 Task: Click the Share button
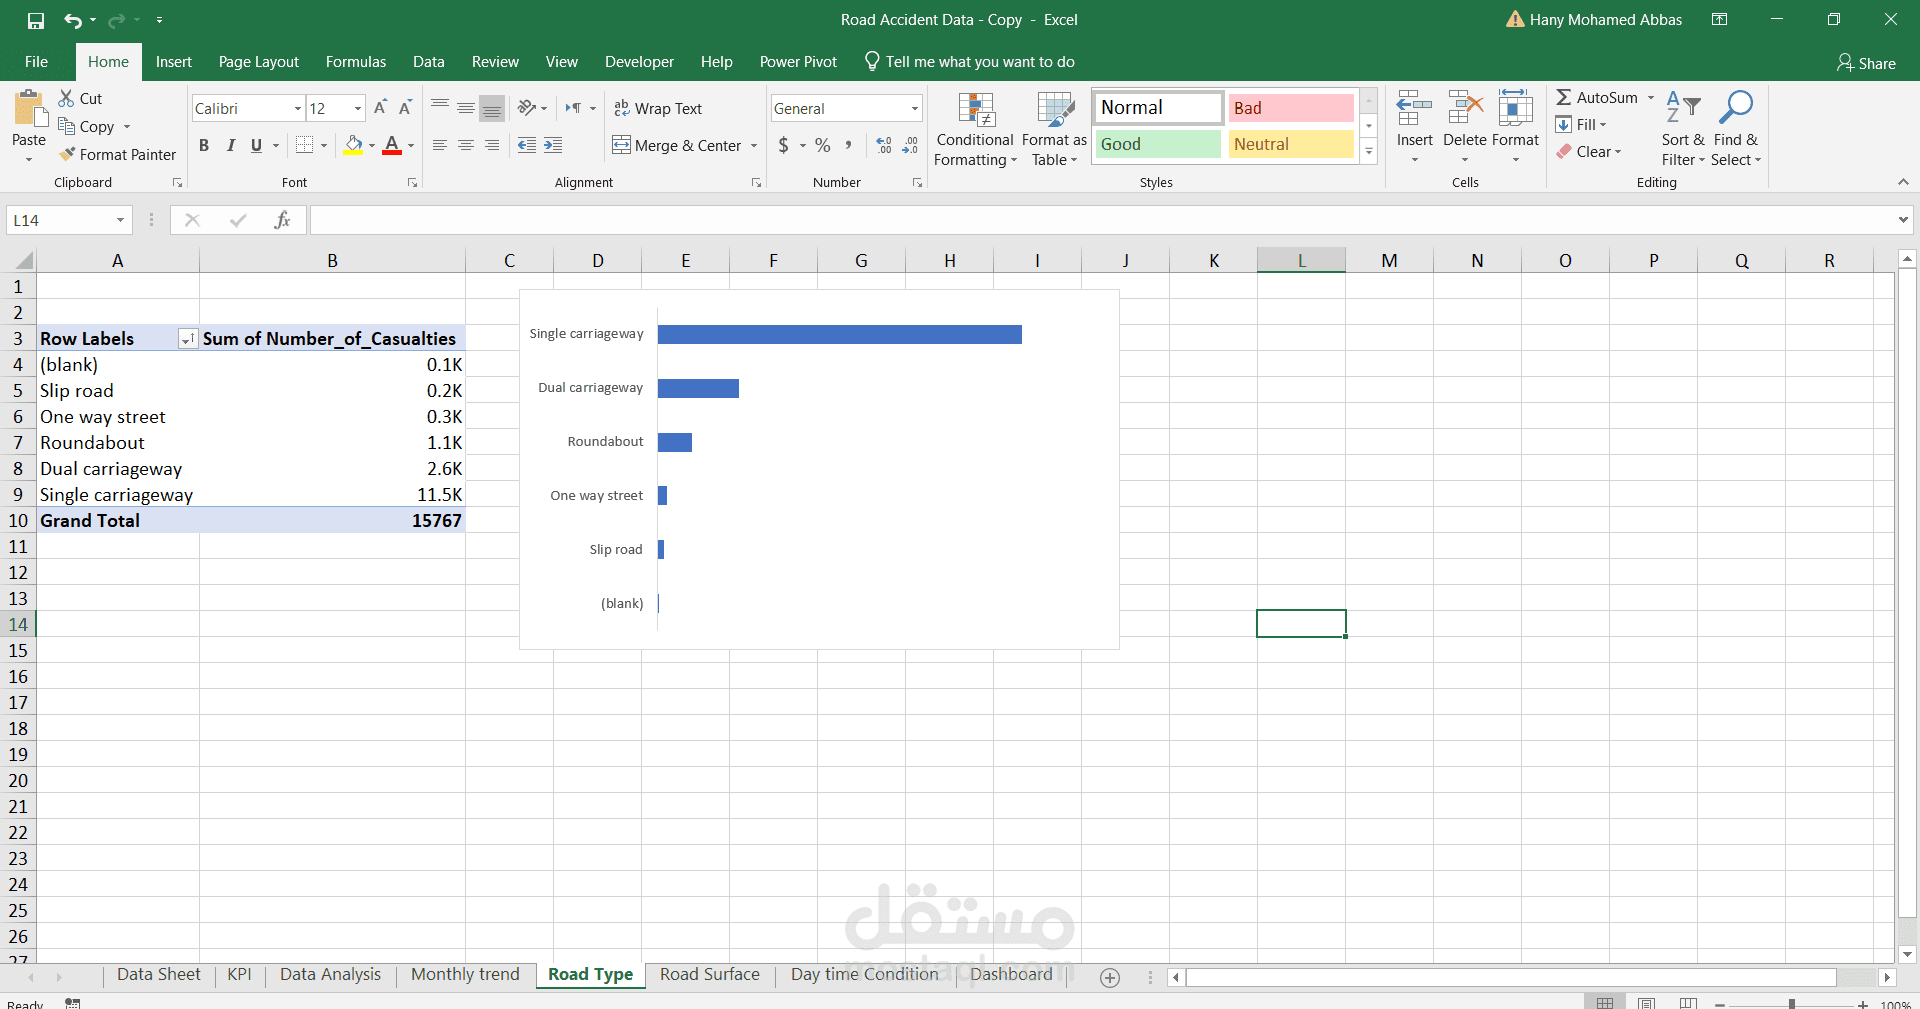pyautogui.click(x=1866, y=63)
